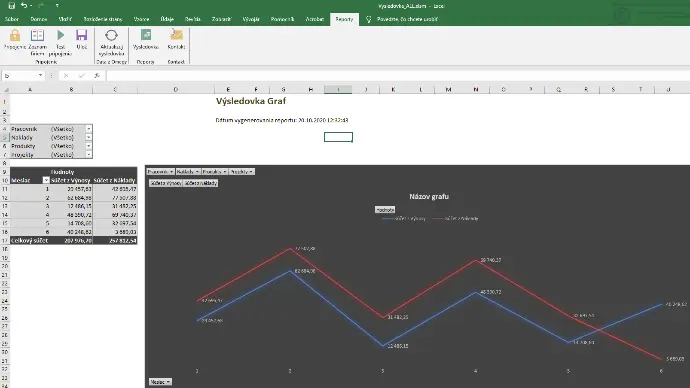Image resolution: width=690 pixels, height=388 pixels.
Task: Click the purple floppy Uloz icon
Action: click(81, 35)
